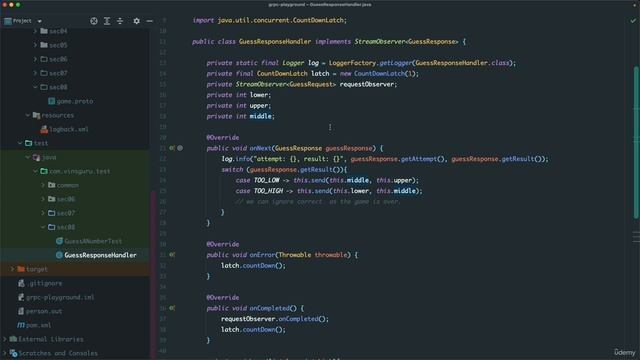This screenshot has height=360, width=640.
Task: Click the onCompleted method name
Action: 269,308
